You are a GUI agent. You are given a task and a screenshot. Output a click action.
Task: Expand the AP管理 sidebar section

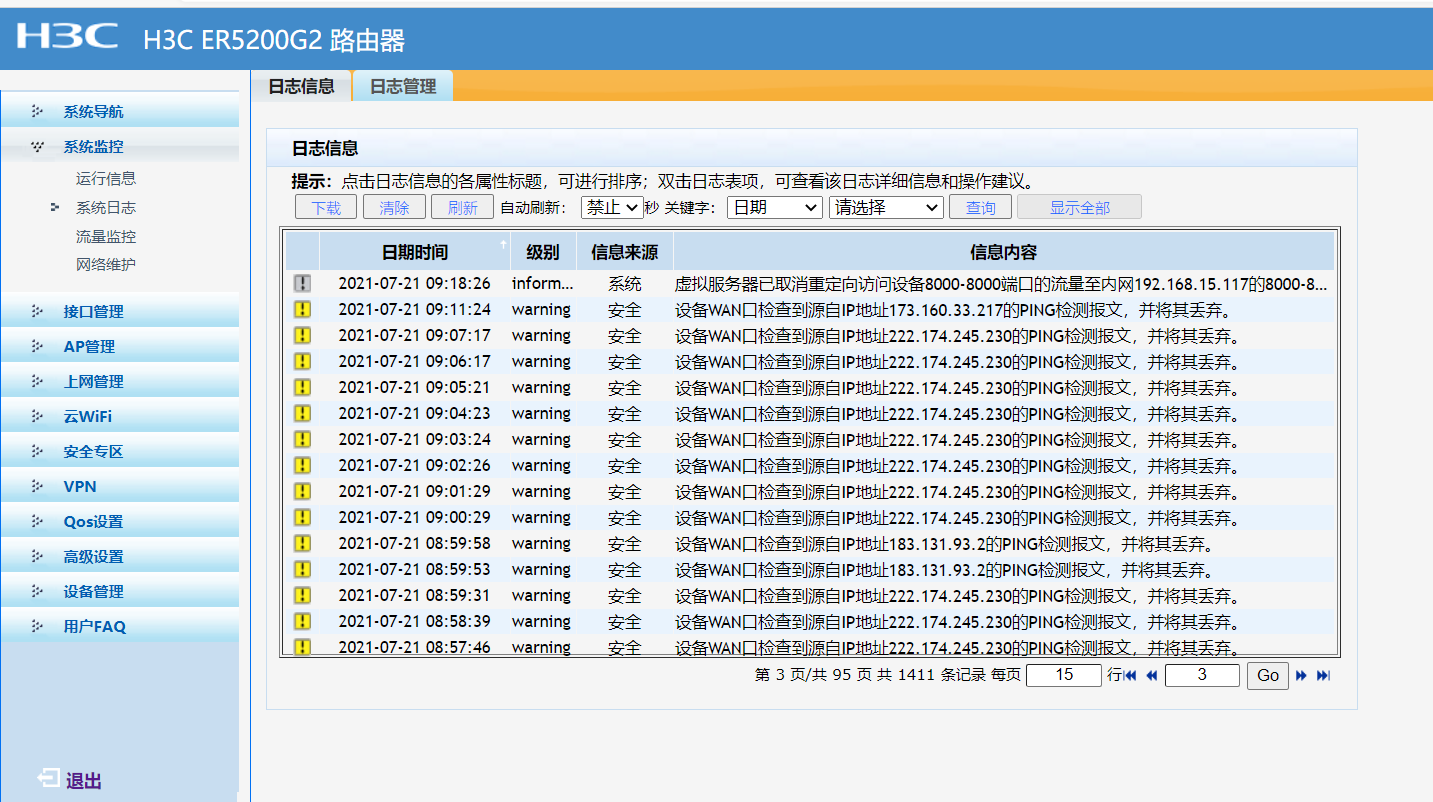click(120, 347)
